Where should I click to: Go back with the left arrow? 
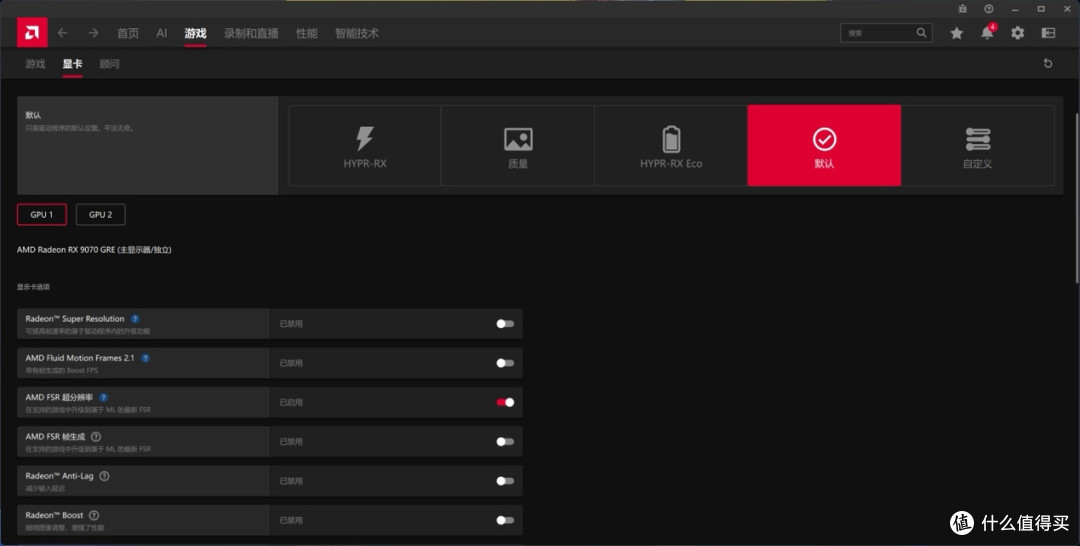coord(63,33)
